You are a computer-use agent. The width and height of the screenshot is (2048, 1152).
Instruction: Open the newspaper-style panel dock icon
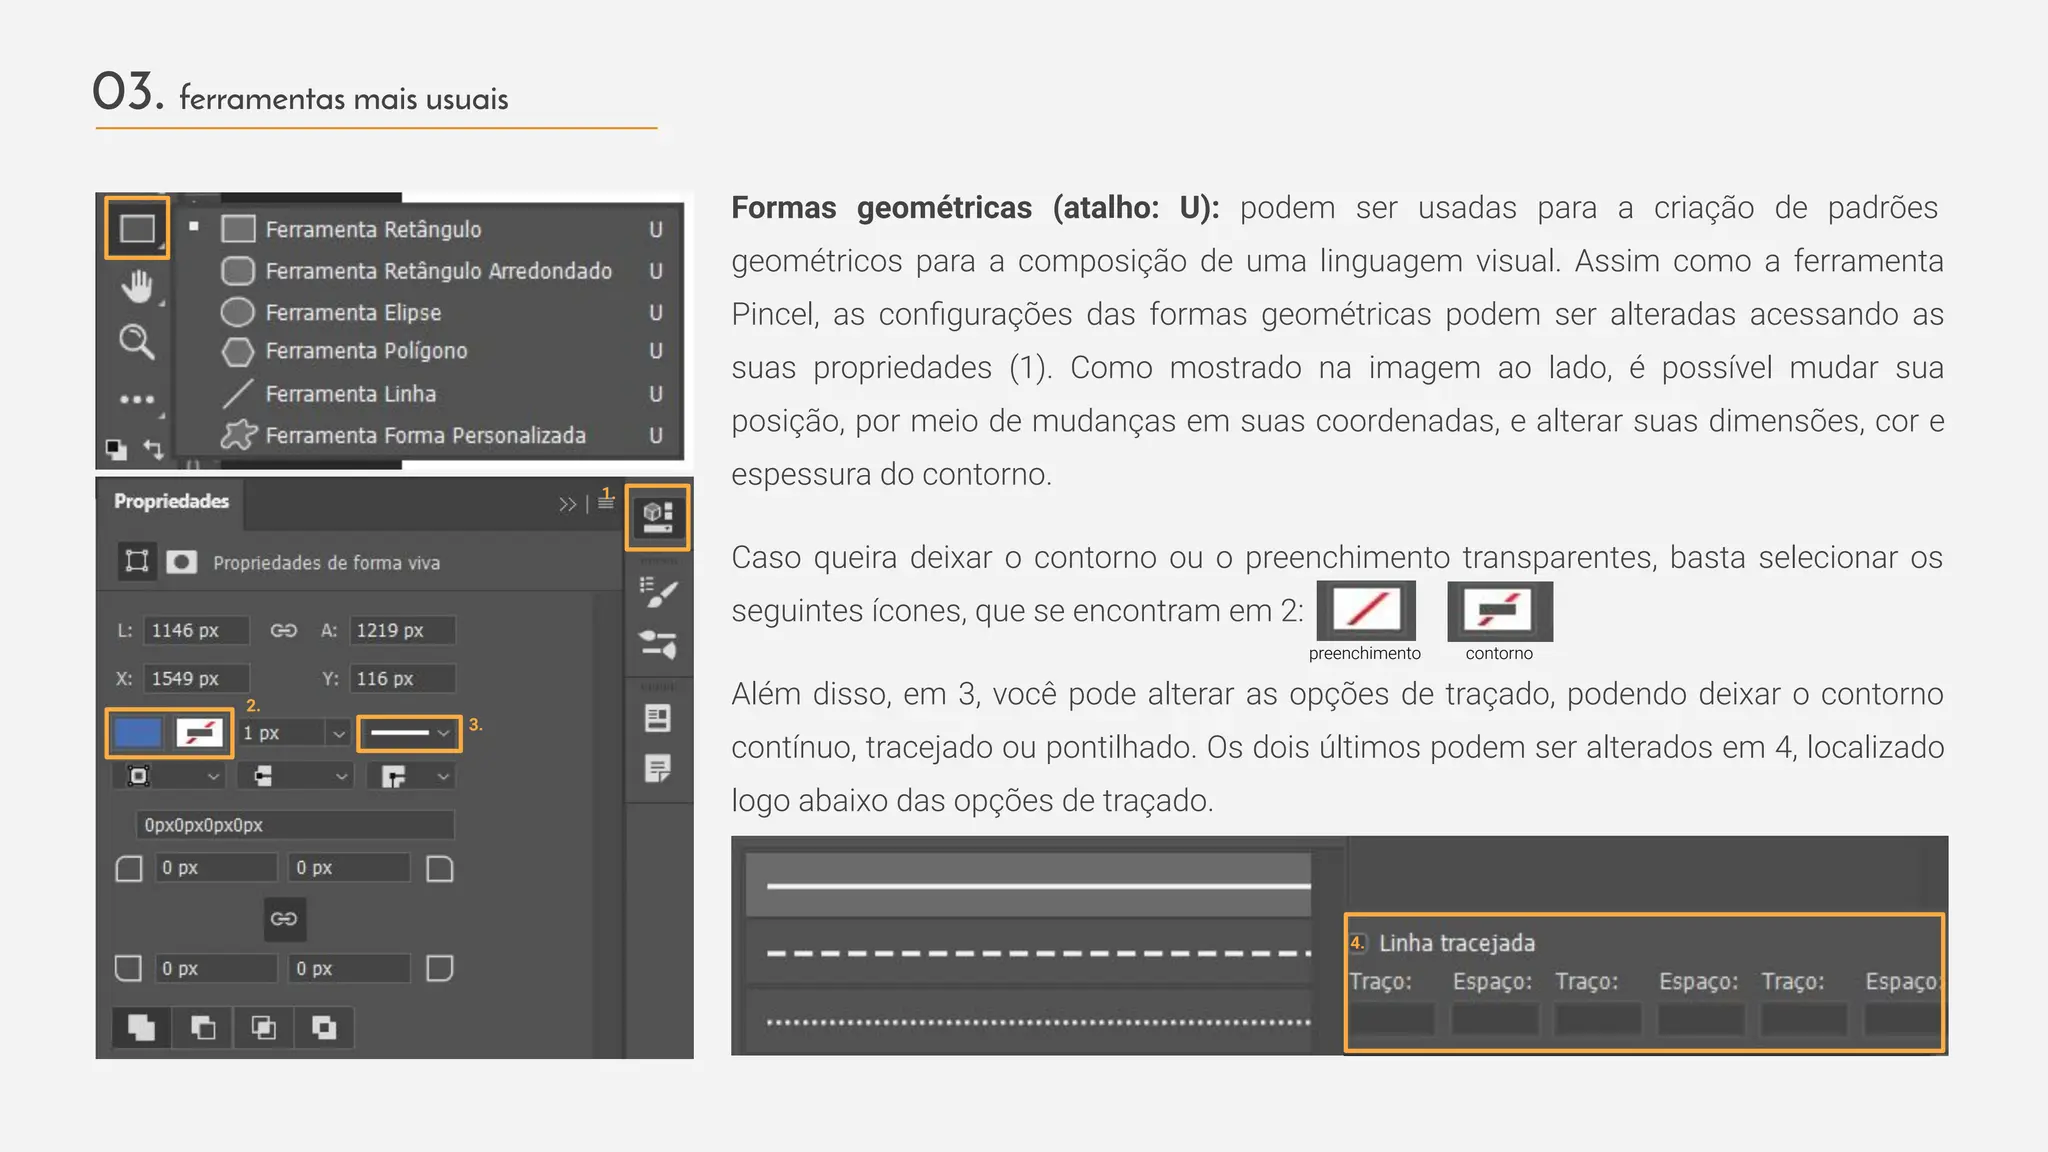coord(658,718)
